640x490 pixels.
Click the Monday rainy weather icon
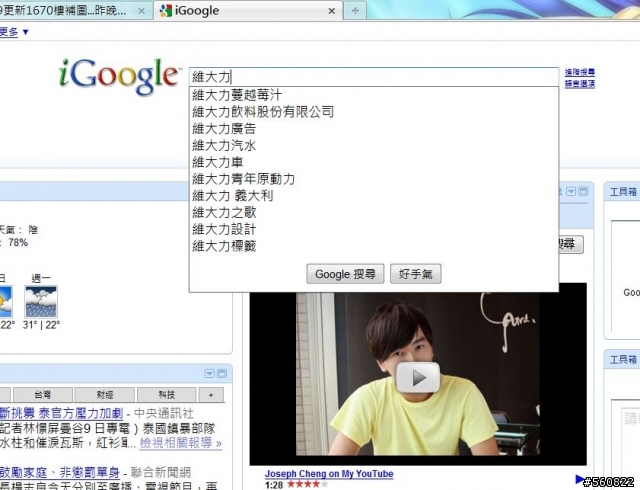41,302
